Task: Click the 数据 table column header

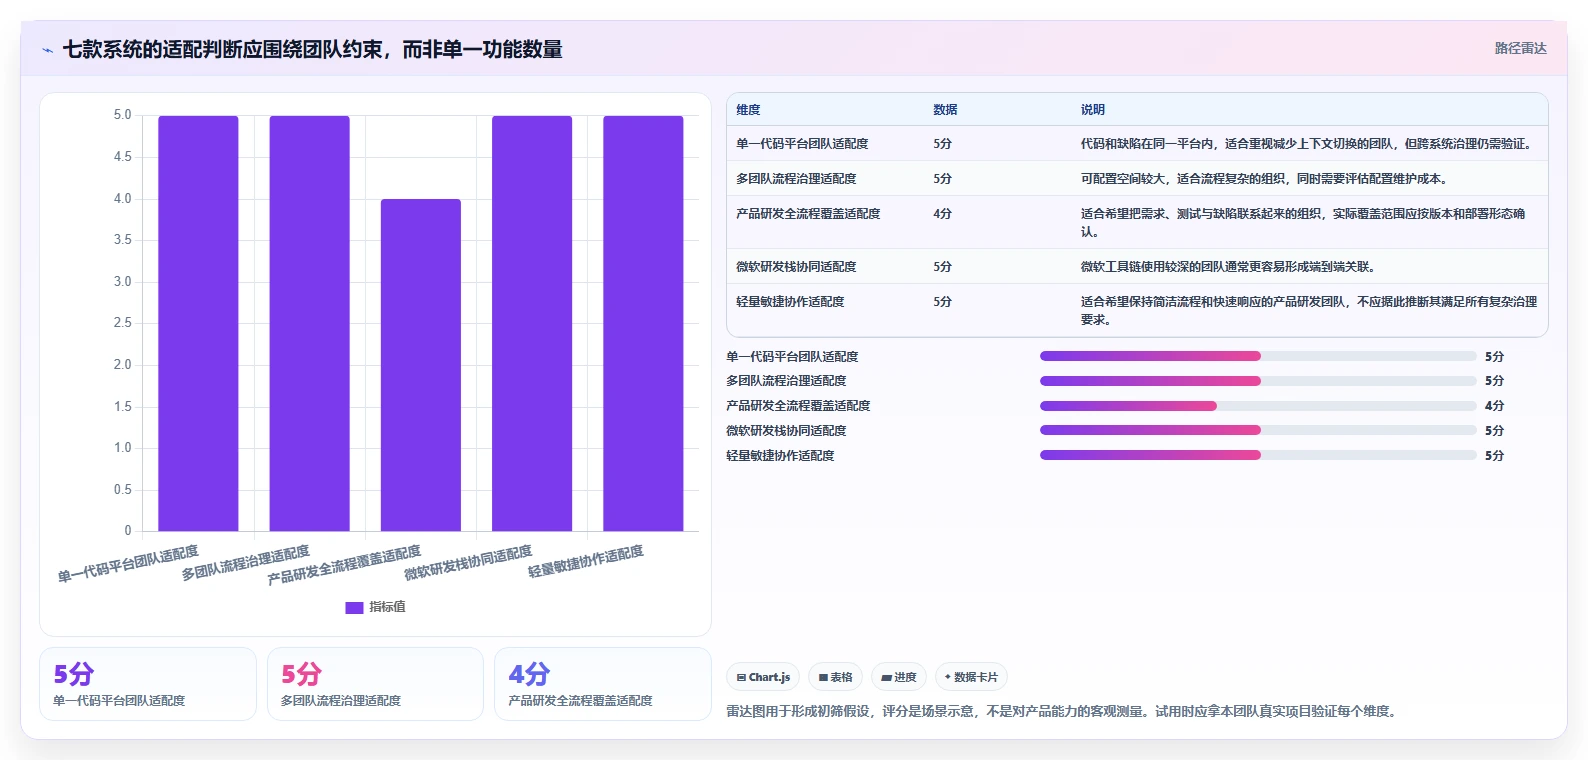Action: point(945,110)
